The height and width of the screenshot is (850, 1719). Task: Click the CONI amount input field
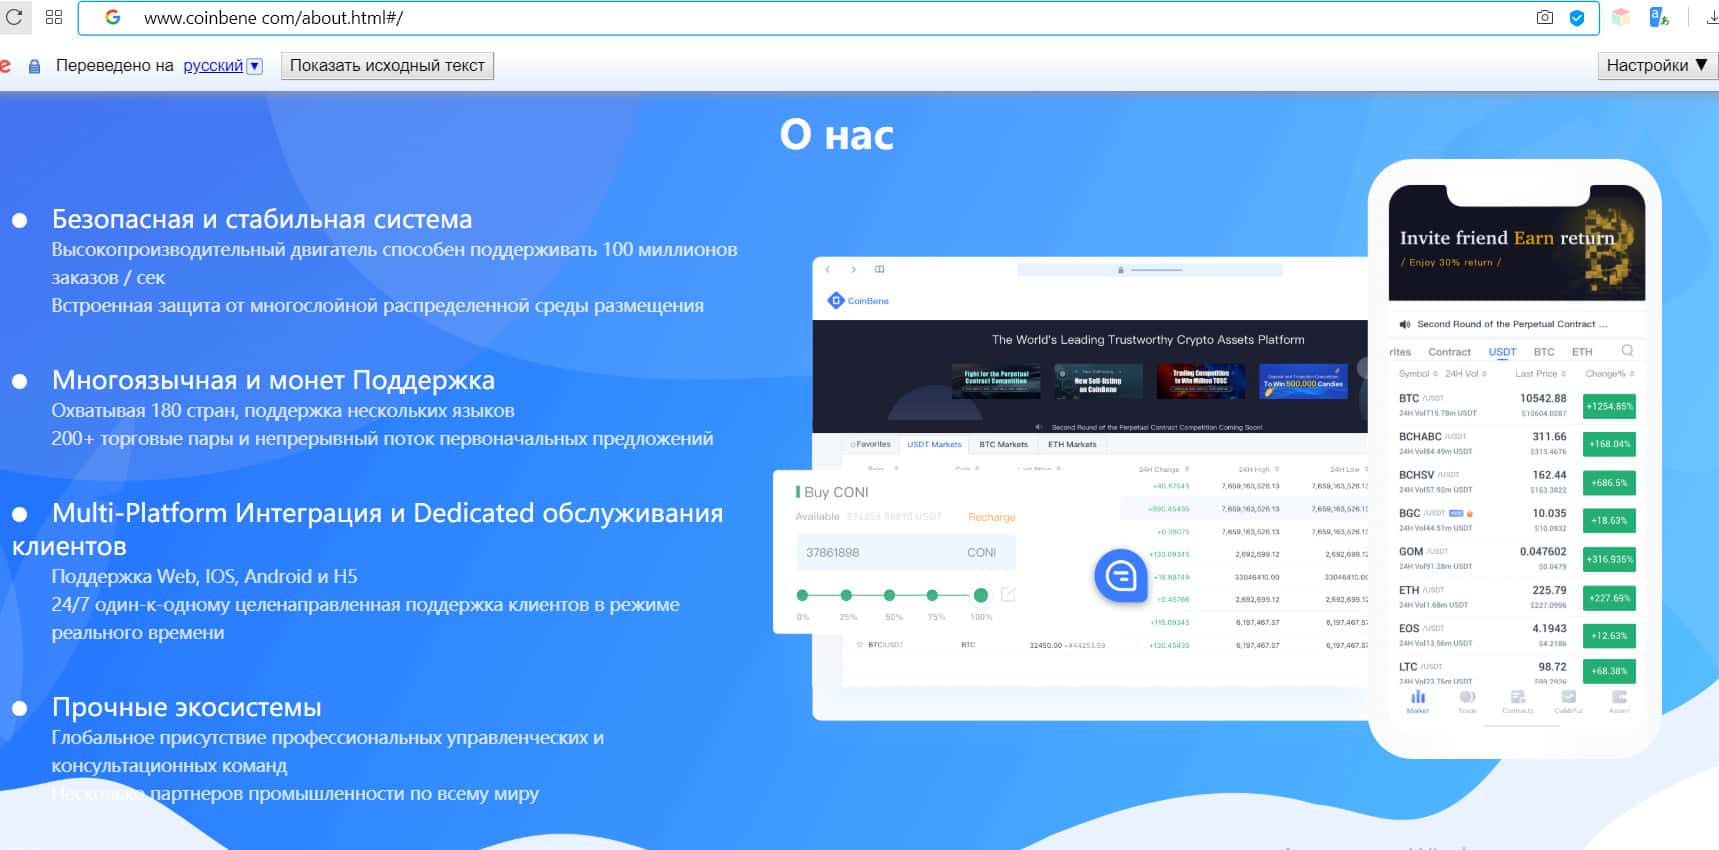pos(905,552)
